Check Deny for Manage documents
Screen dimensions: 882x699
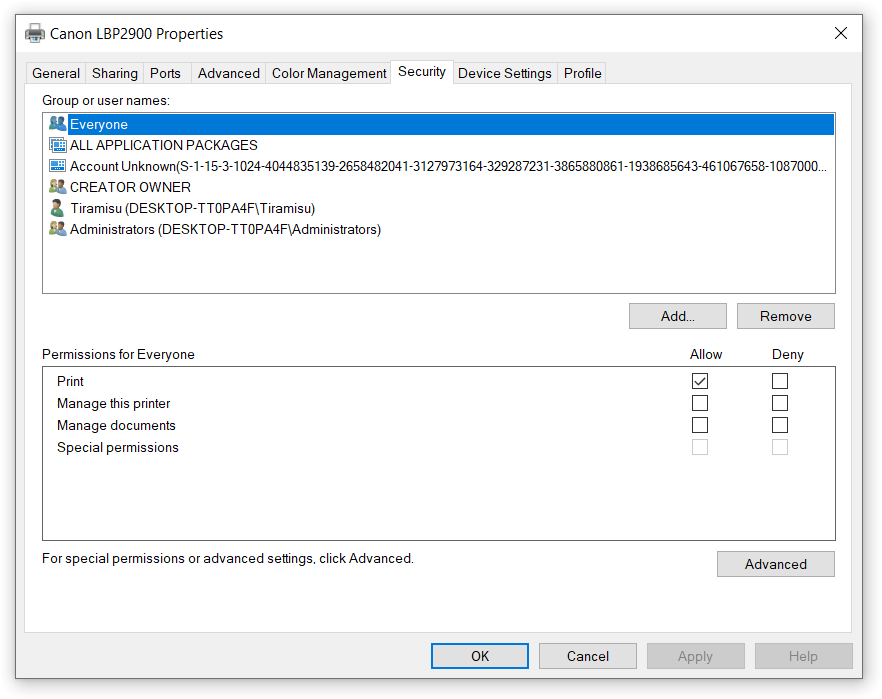[780, 425]
